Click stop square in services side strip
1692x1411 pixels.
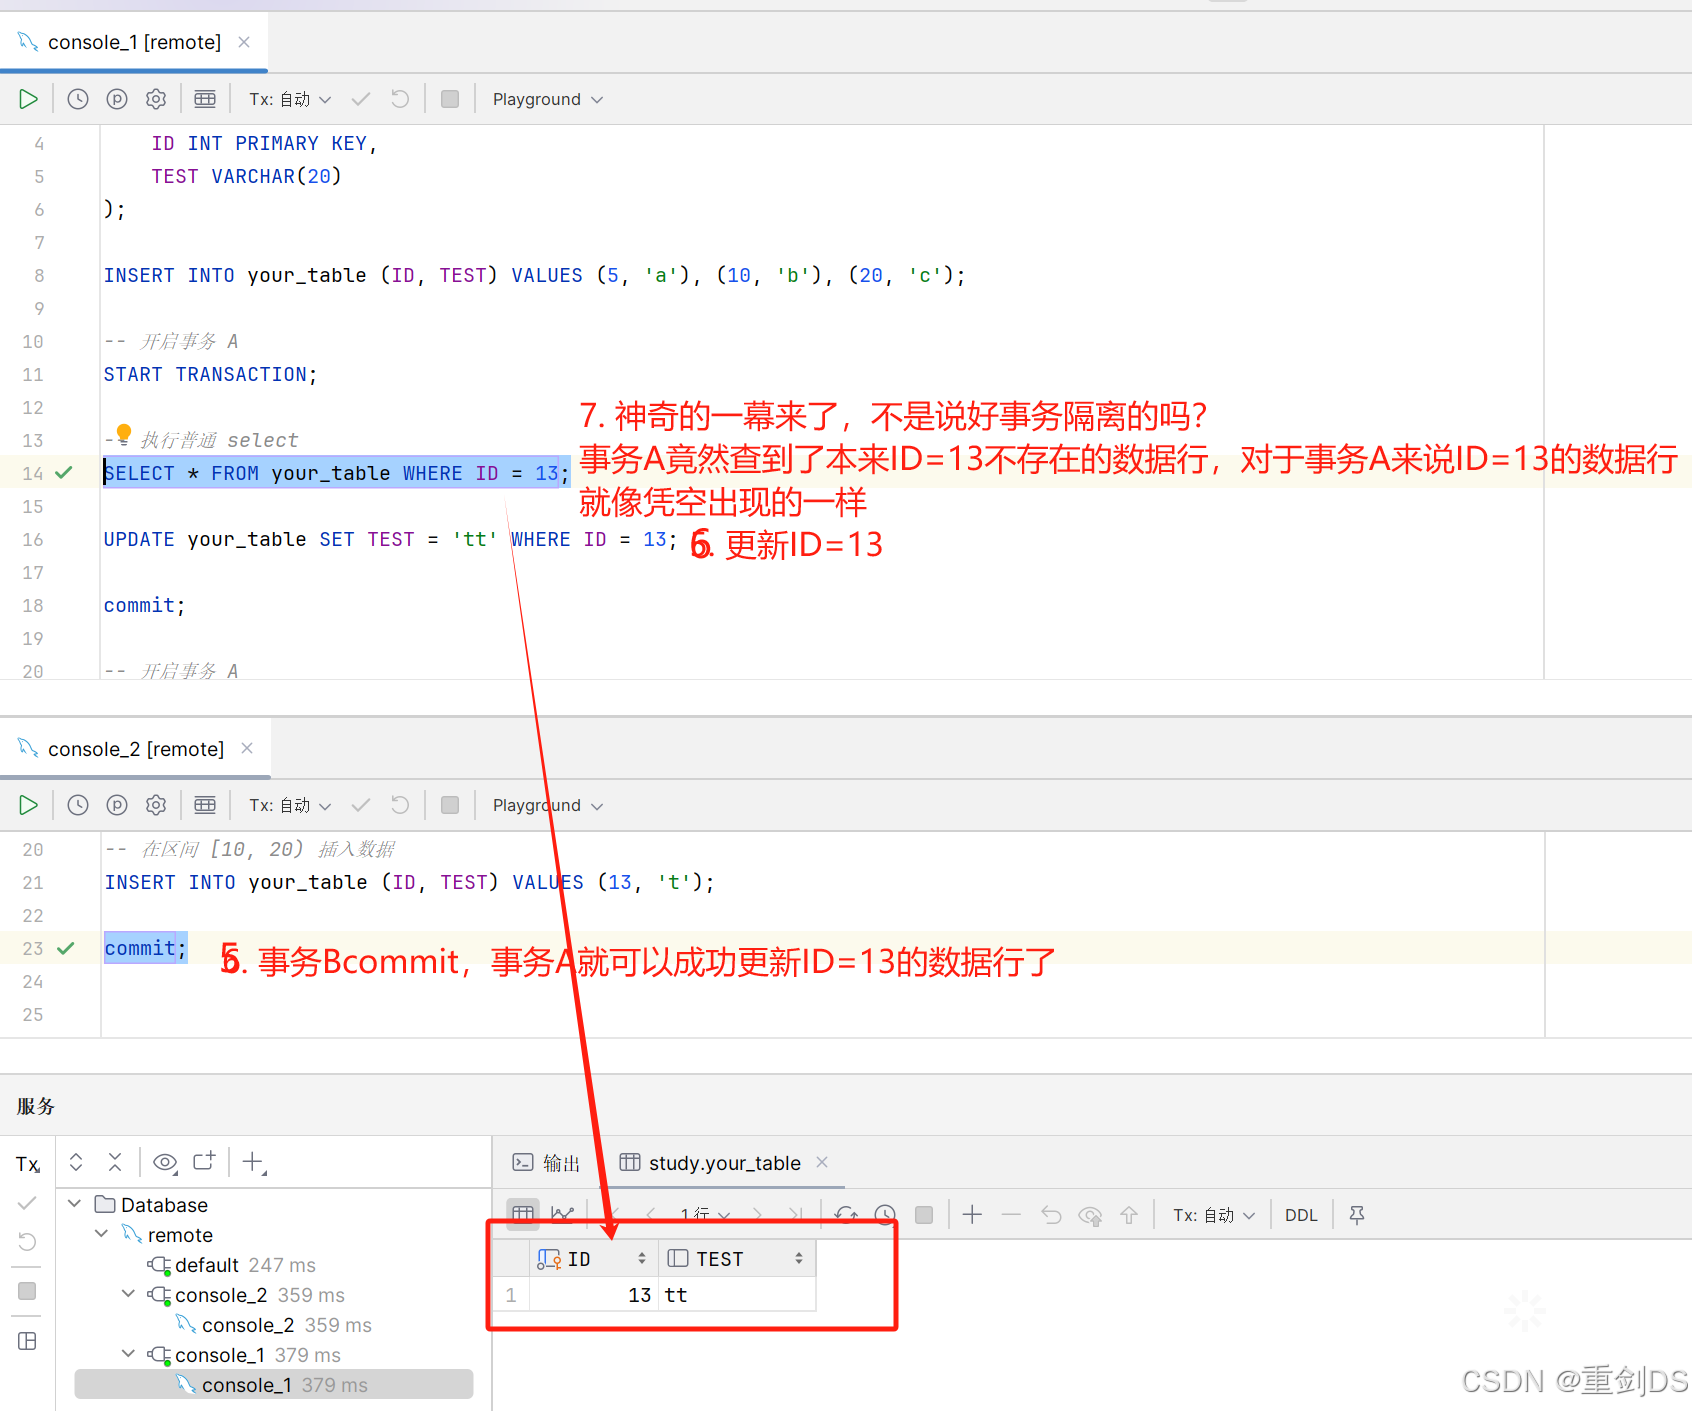(27, 1291)
